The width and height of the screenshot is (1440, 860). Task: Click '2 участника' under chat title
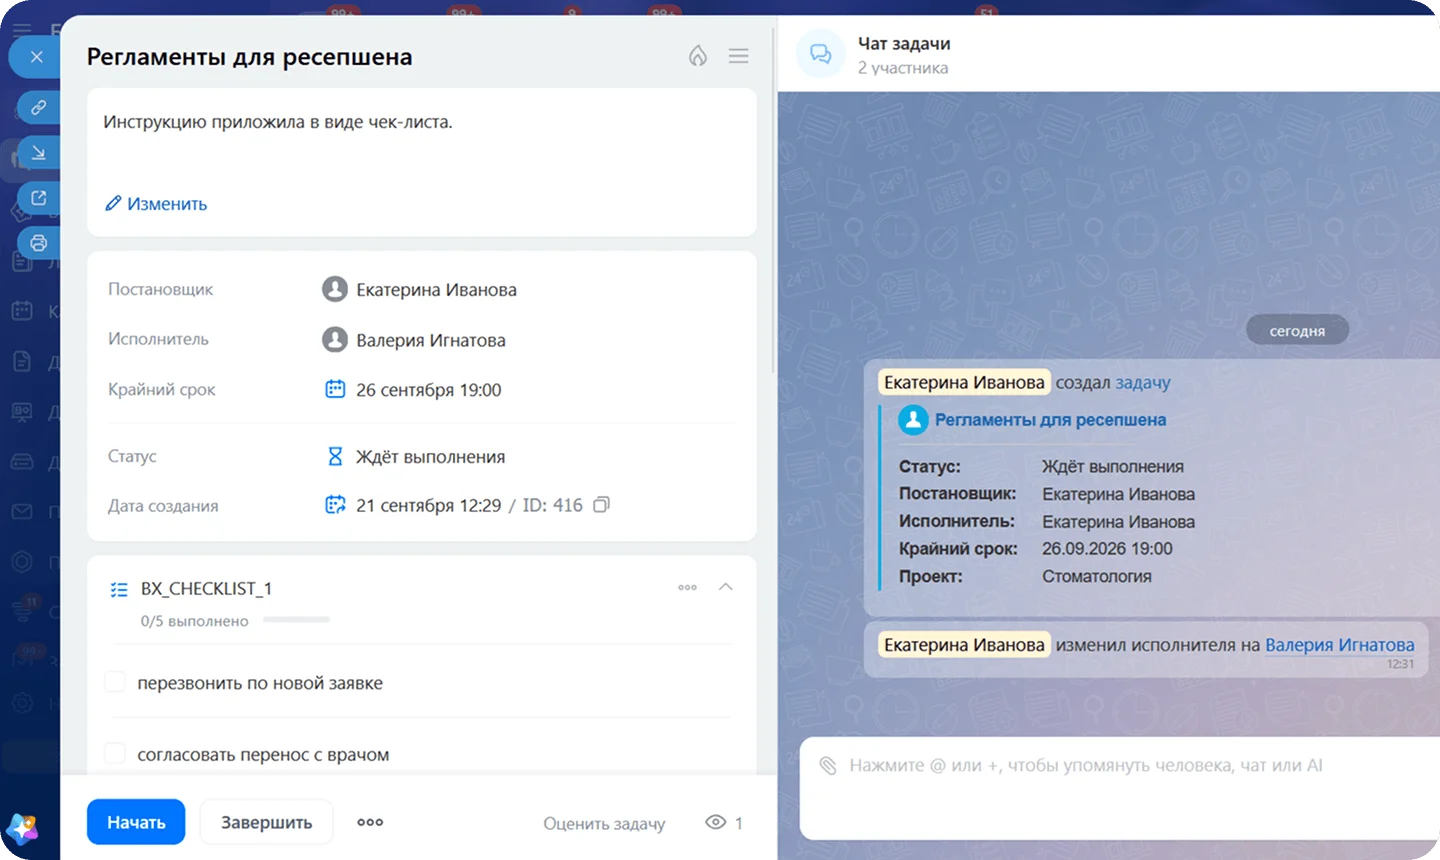click(903, 68)
